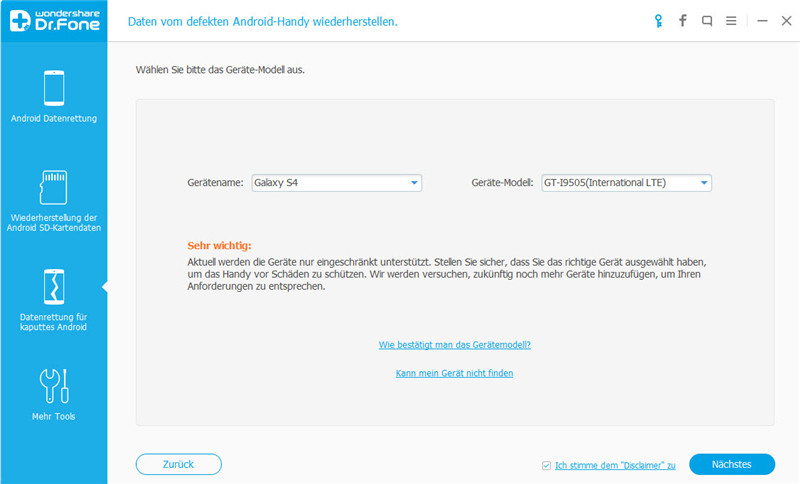Open the Disclaimer agreement link text
Screen dimensions: 800x484
pyautogui.click(x=615, y=465)
